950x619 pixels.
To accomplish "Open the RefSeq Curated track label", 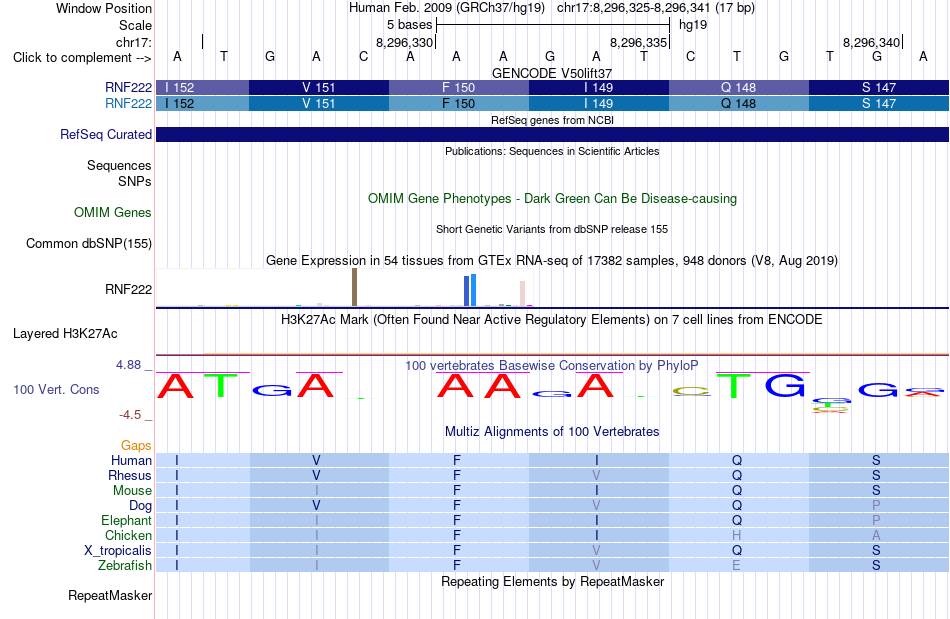I will pos(106,134).
